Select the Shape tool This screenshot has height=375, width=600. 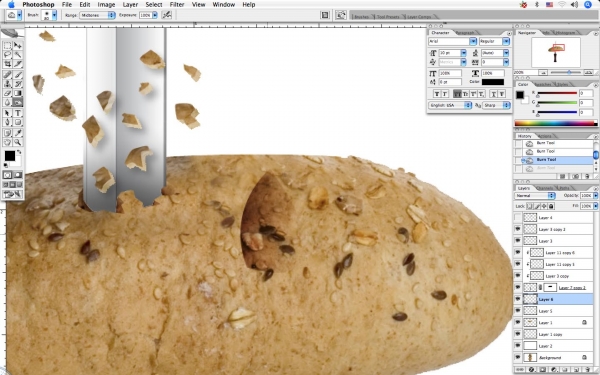[x=18, y=122]
